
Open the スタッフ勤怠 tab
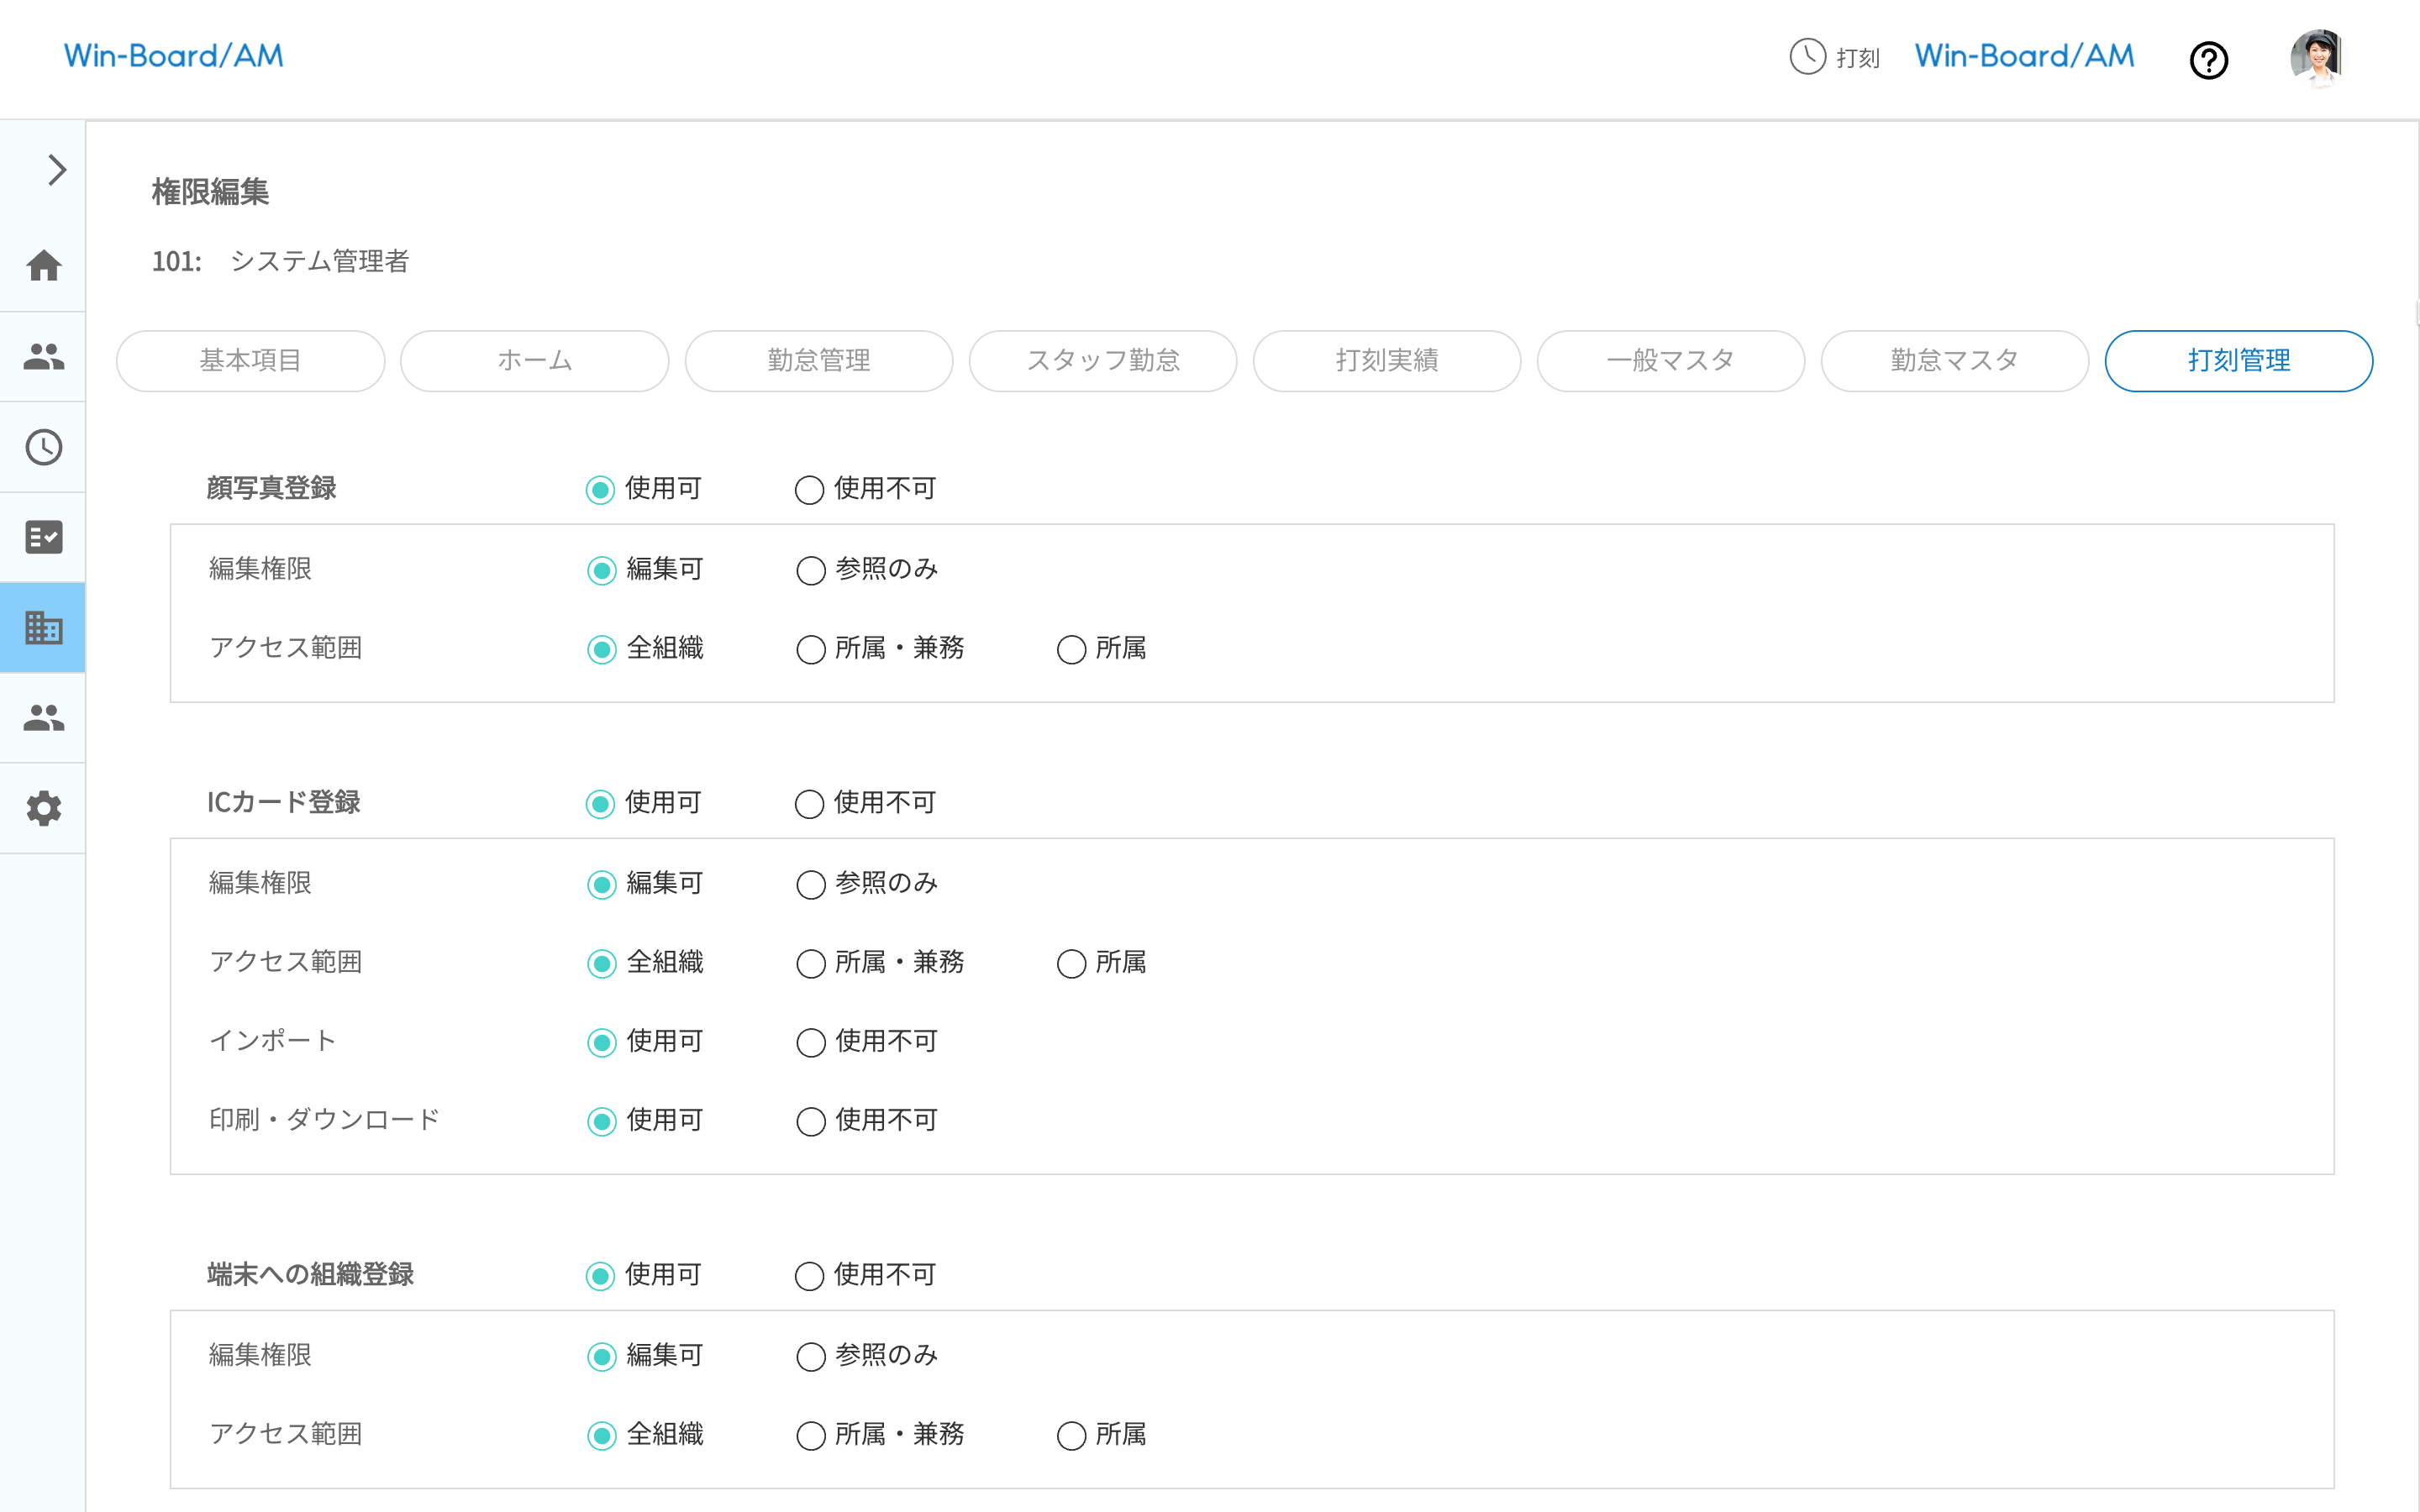(x=1102, y=361)
